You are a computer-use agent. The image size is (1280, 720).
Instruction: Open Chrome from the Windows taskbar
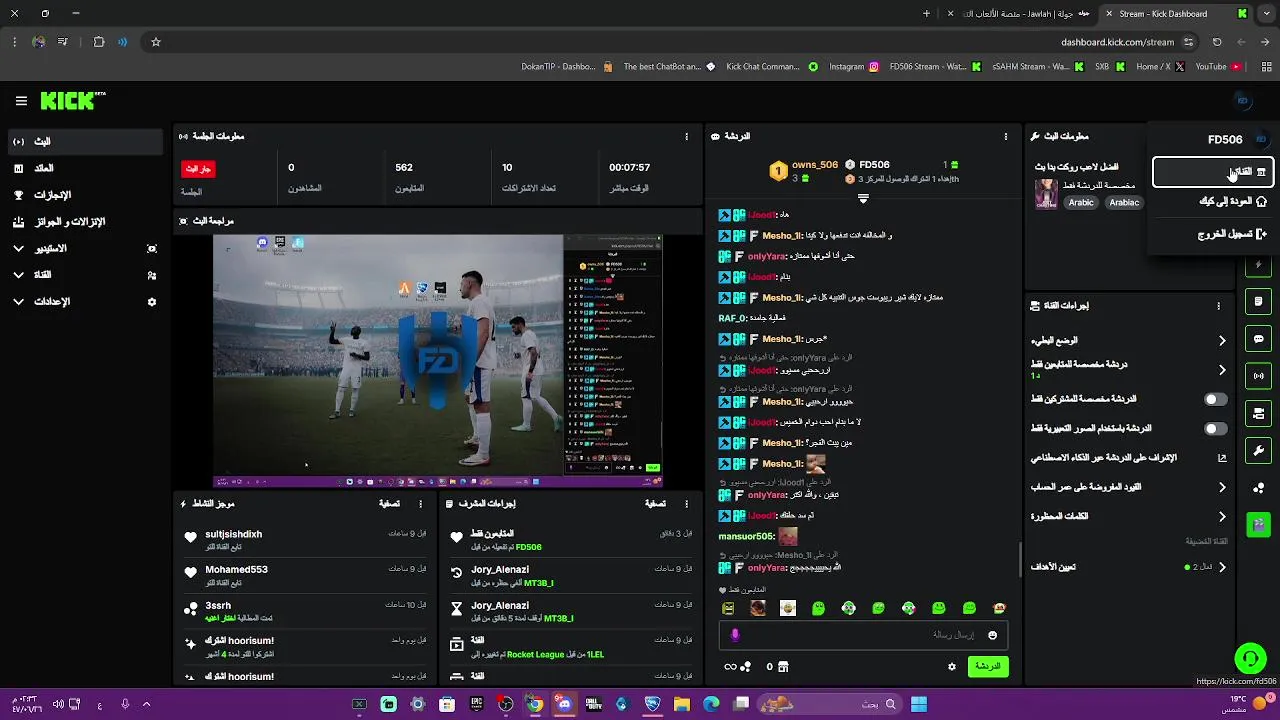(535, 704)
